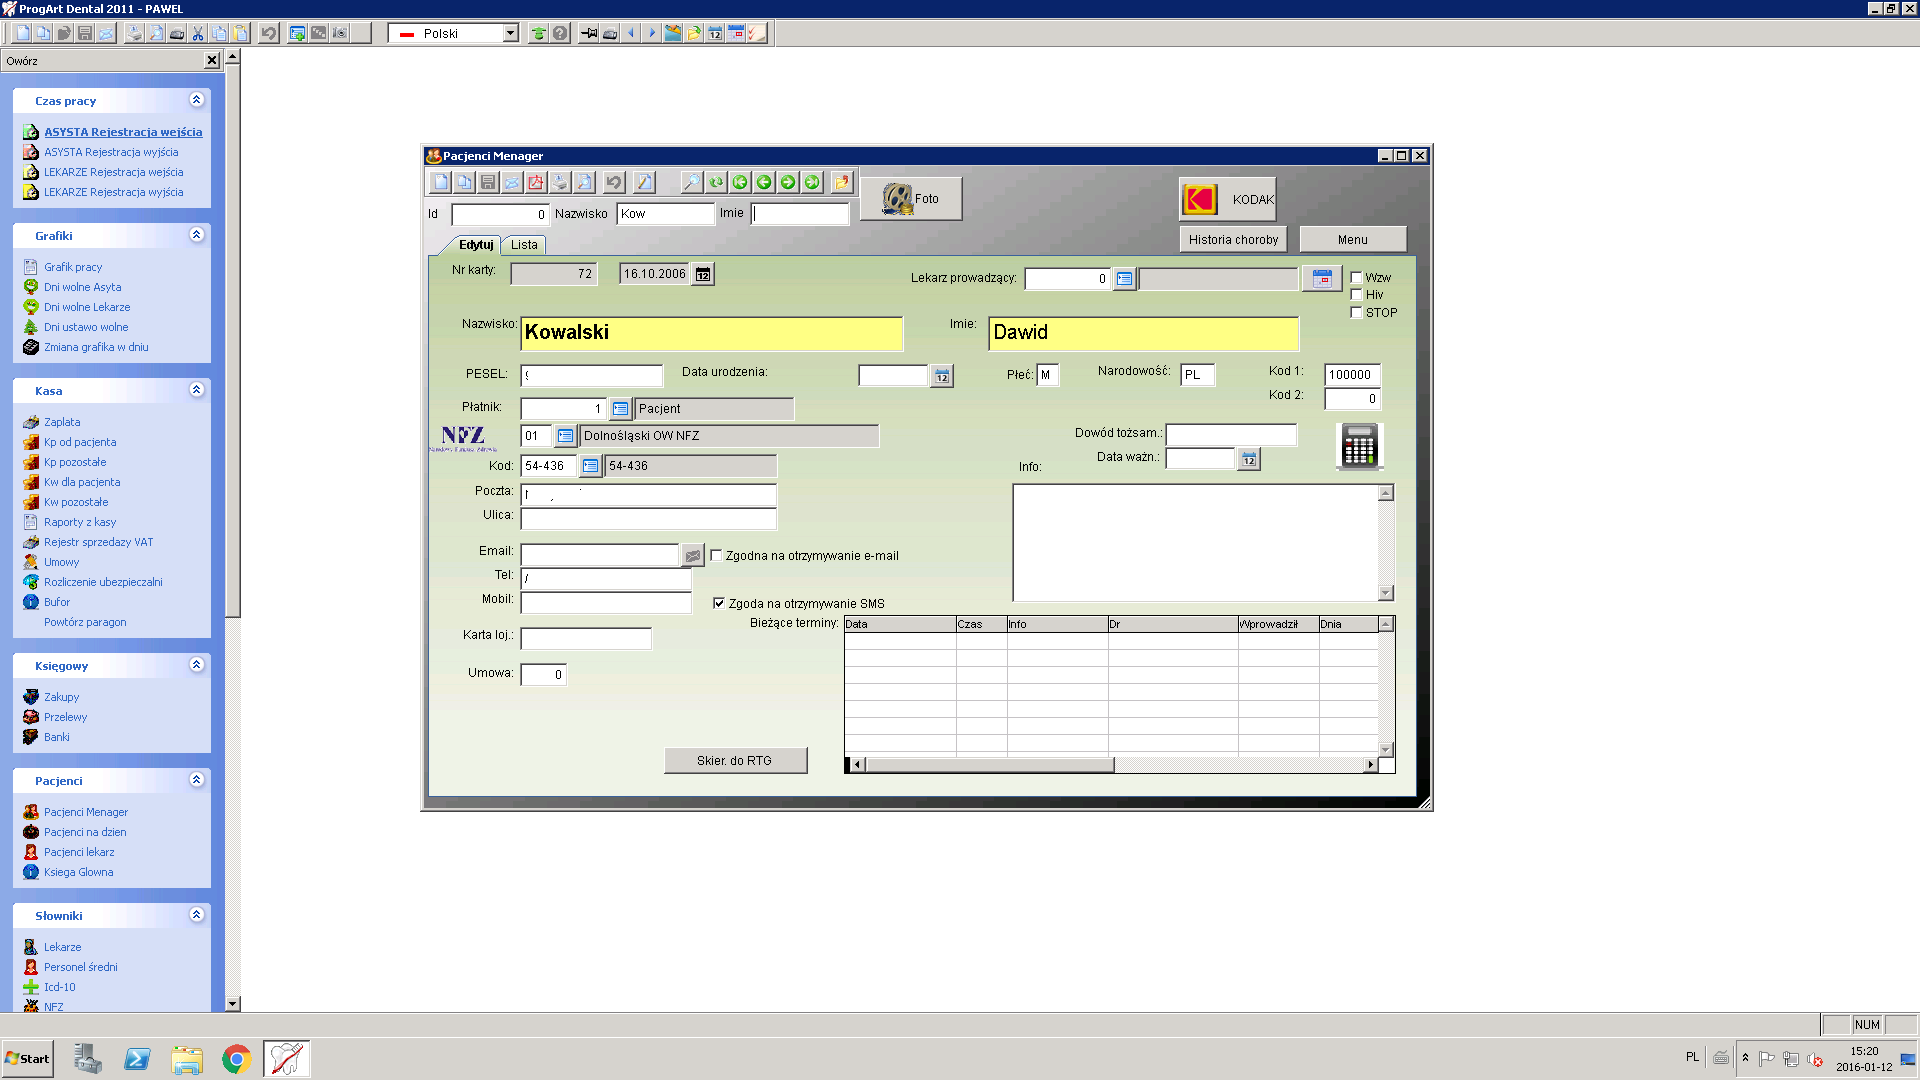
Task: Open Raporty z kasy in sidebar
Action: (80, 522)
